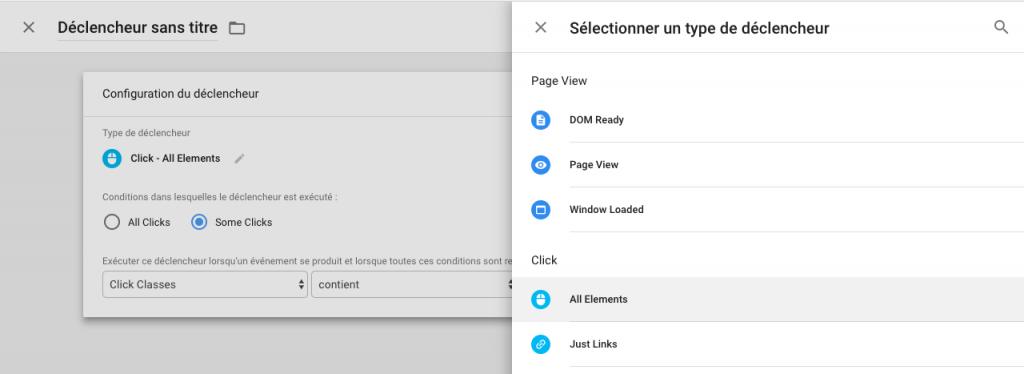The height and width of the screenshot is (374, 1024).
Task: Edit the title Déclencheur sans titre
Action: pos(137,28)
